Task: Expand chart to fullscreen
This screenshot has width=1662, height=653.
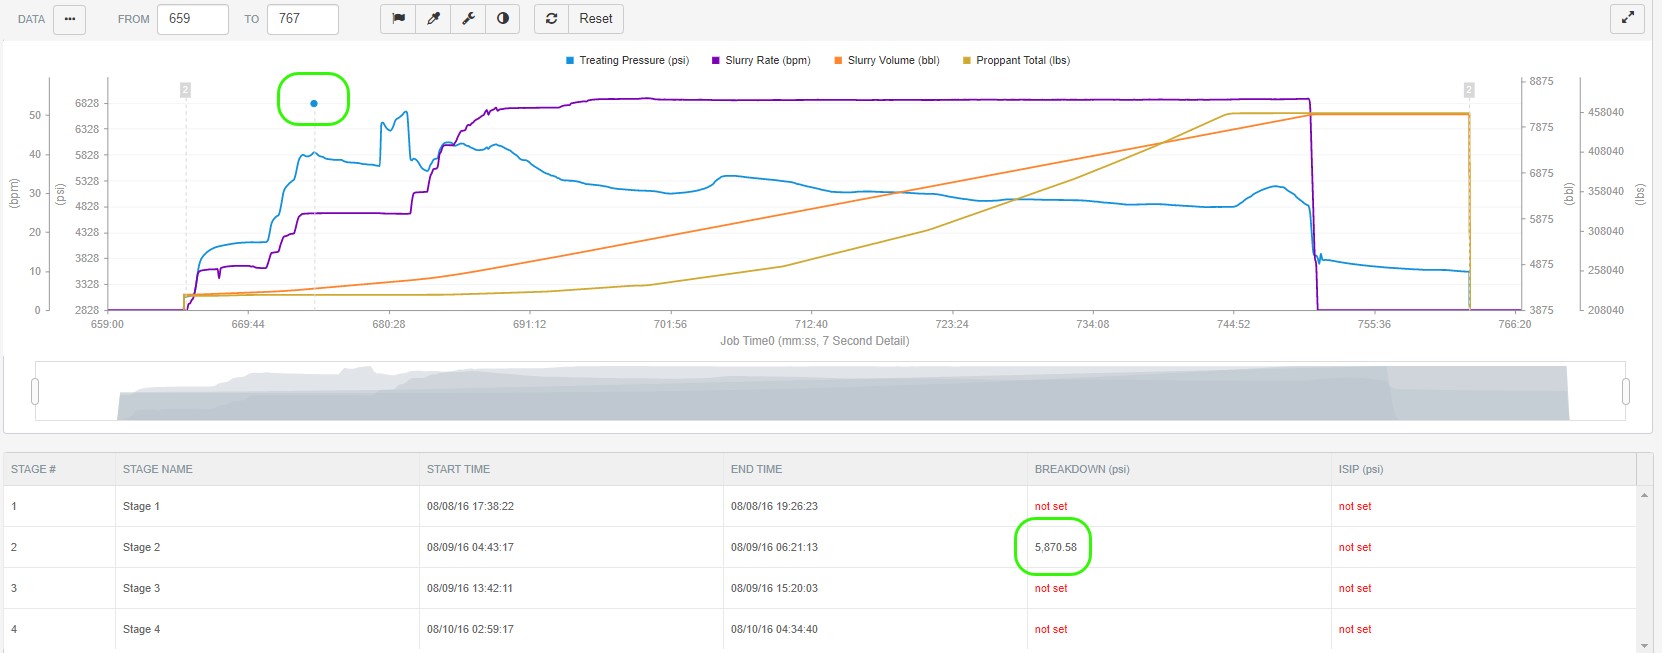Action: click(x=1627, y=18)
